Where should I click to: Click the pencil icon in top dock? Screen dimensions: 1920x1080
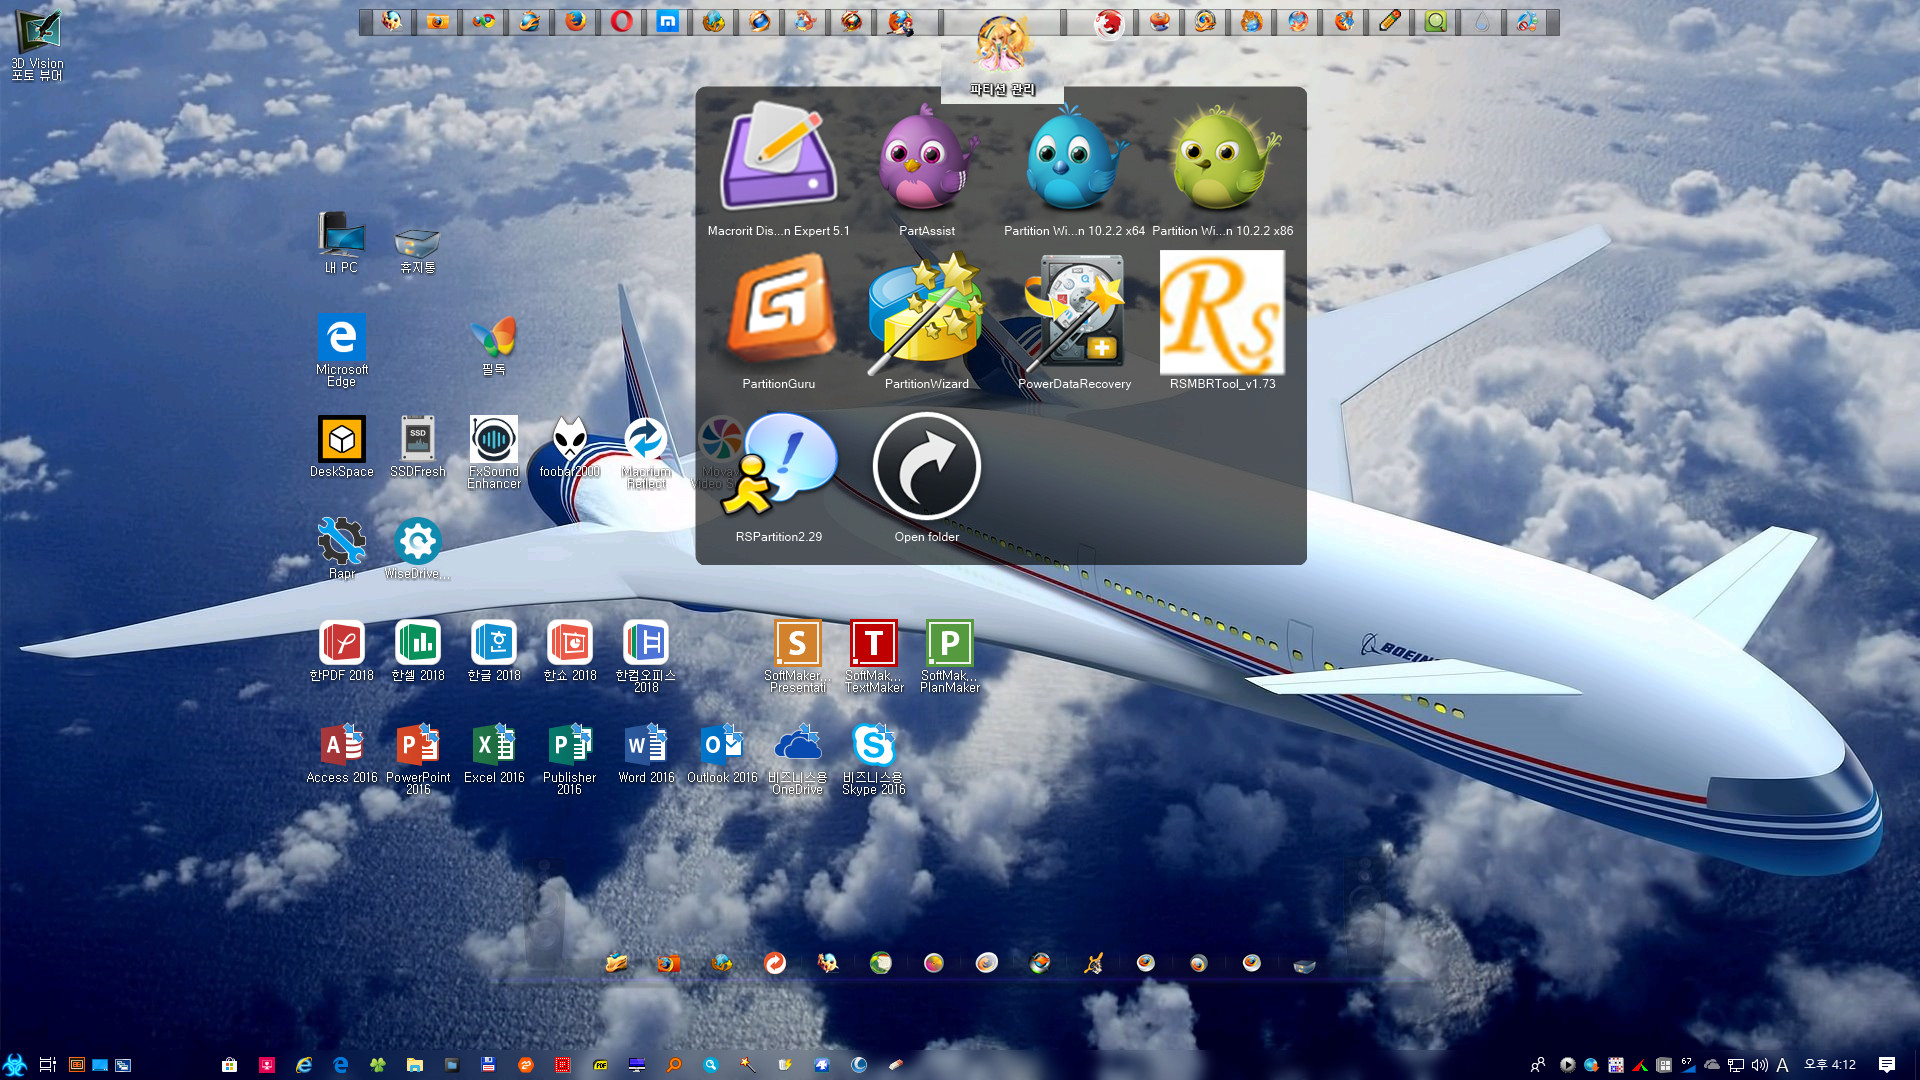(1389, 21)
